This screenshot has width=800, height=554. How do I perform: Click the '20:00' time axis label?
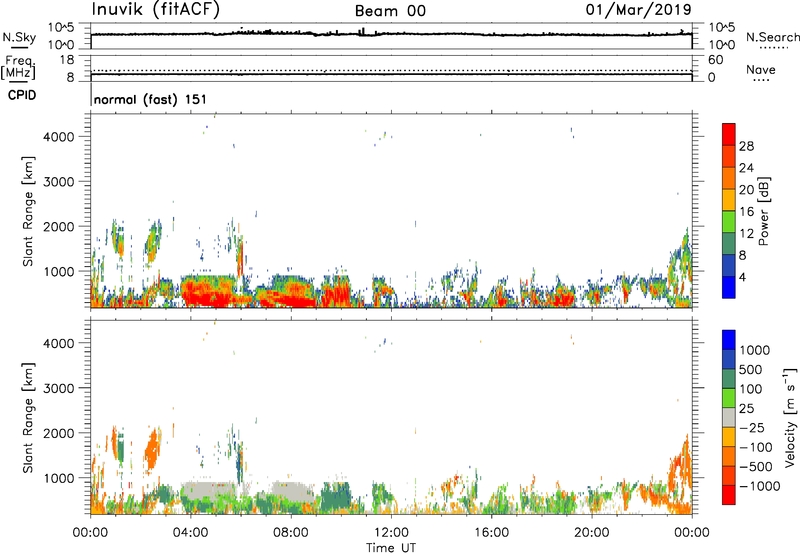591,533
